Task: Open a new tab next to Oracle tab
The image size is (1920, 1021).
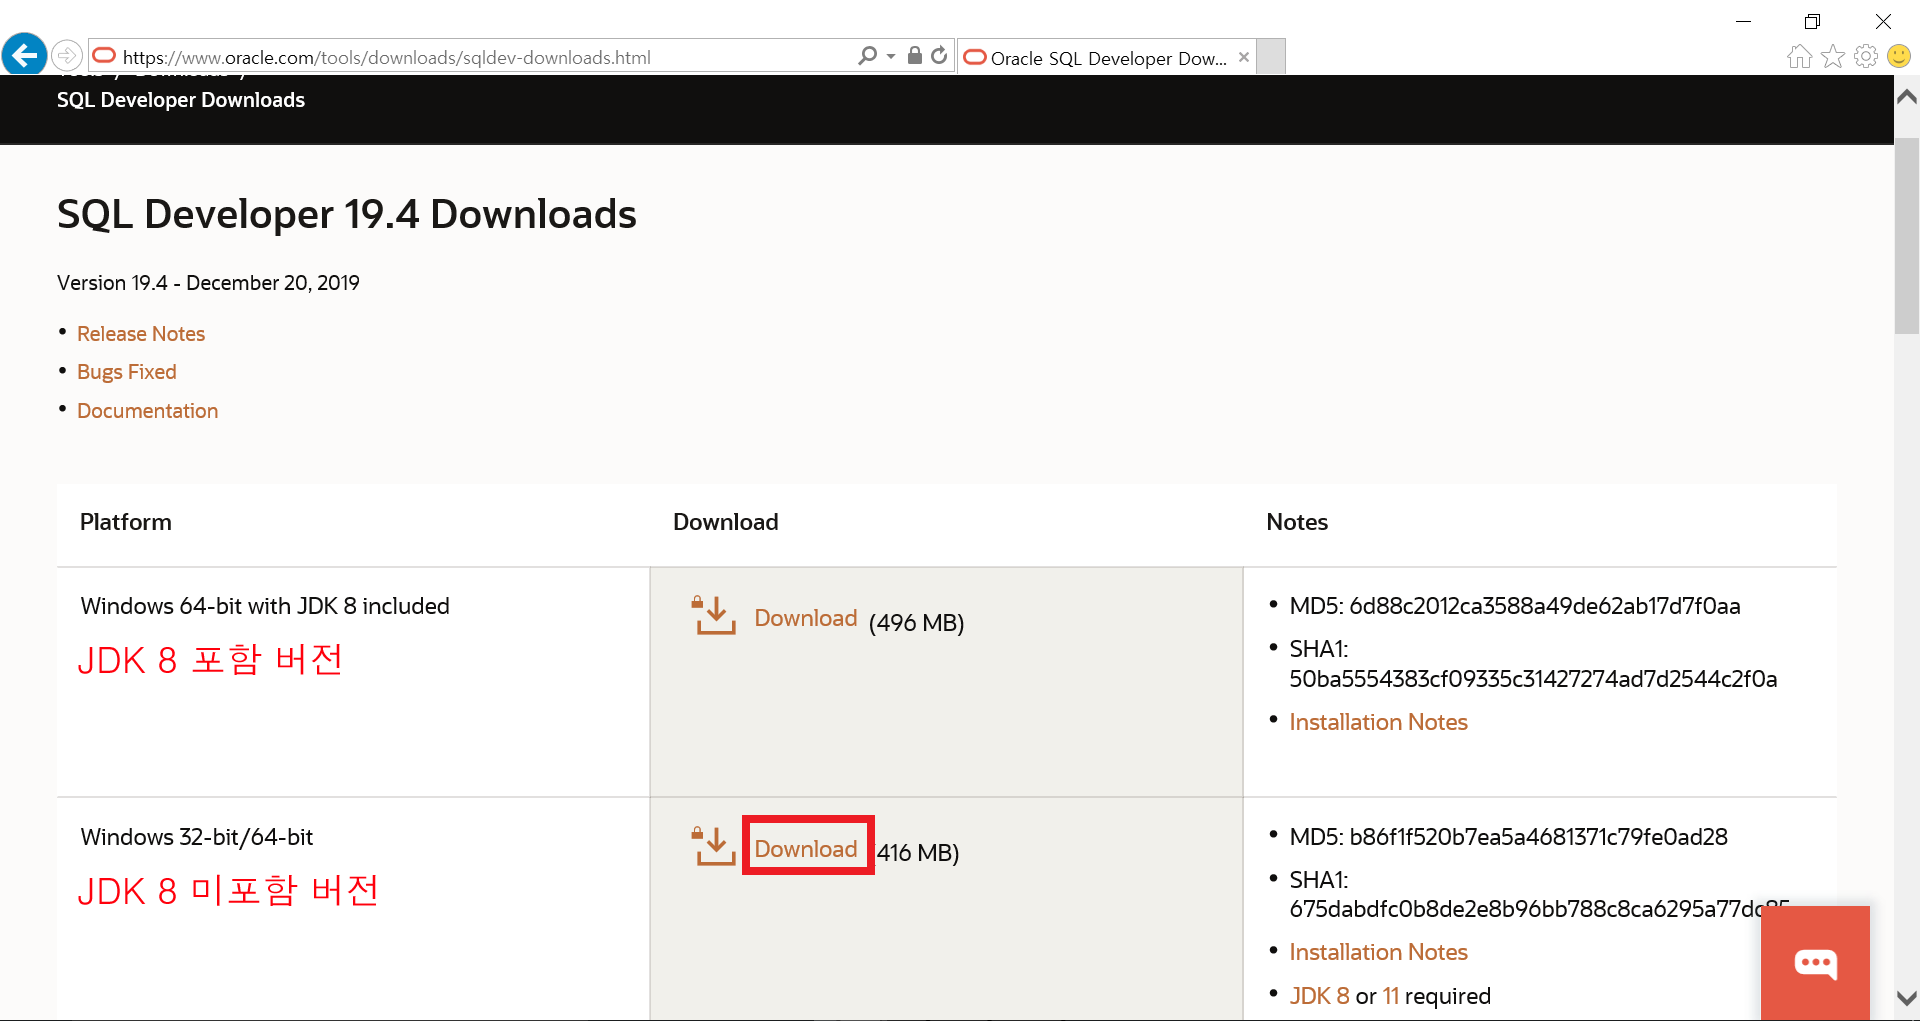Action: pyautogui.click(x=1271, y=57)
